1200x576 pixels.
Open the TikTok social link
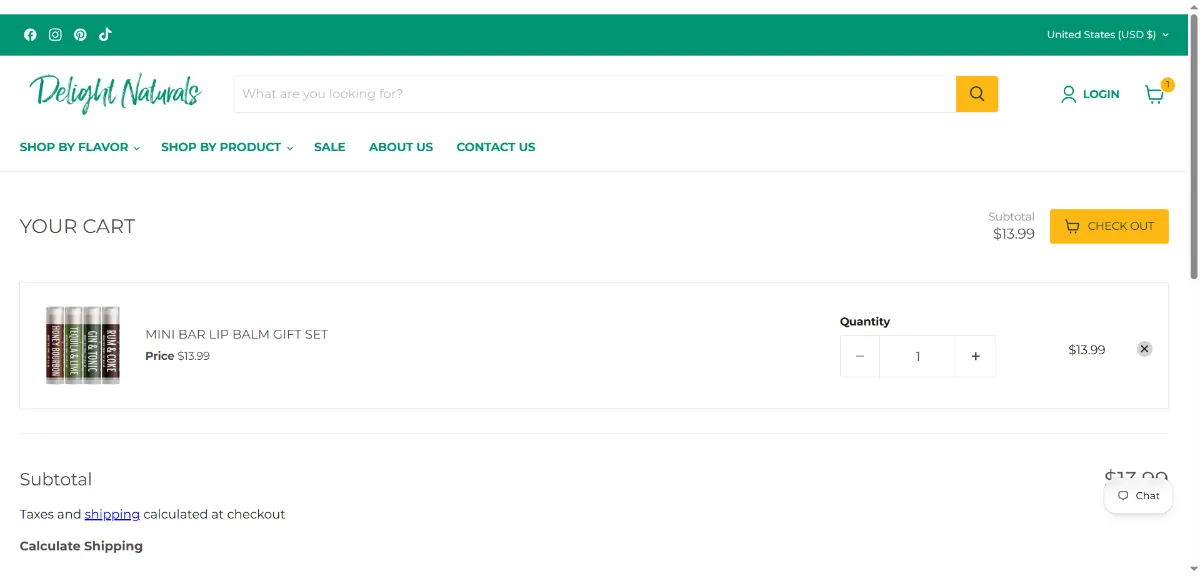[x=105, y=34]
